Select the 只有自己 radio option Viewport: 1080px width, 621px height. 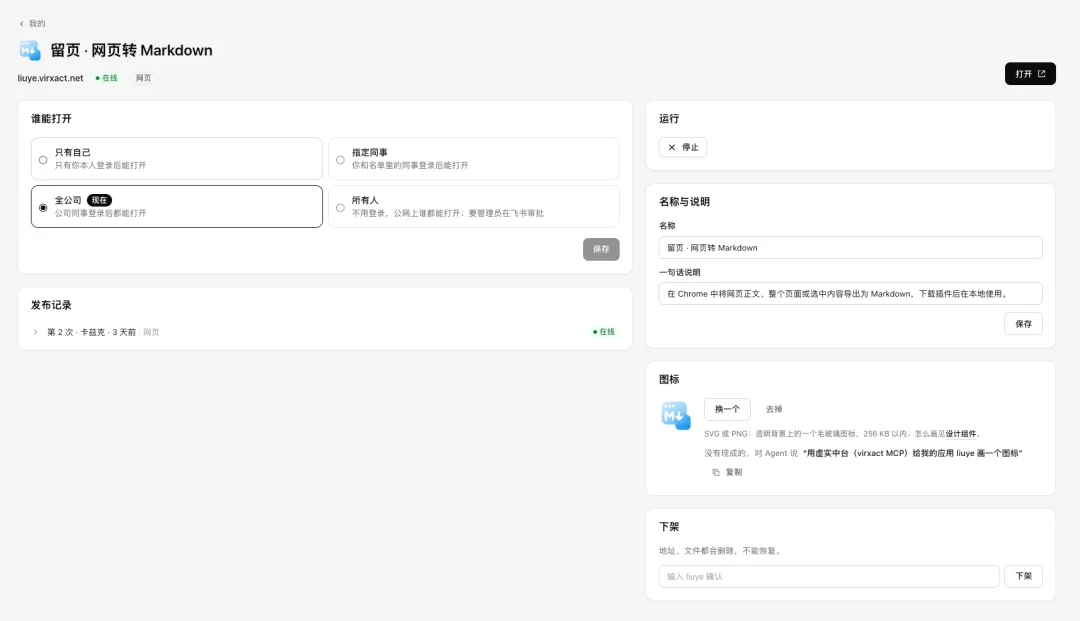coord(43,160)
